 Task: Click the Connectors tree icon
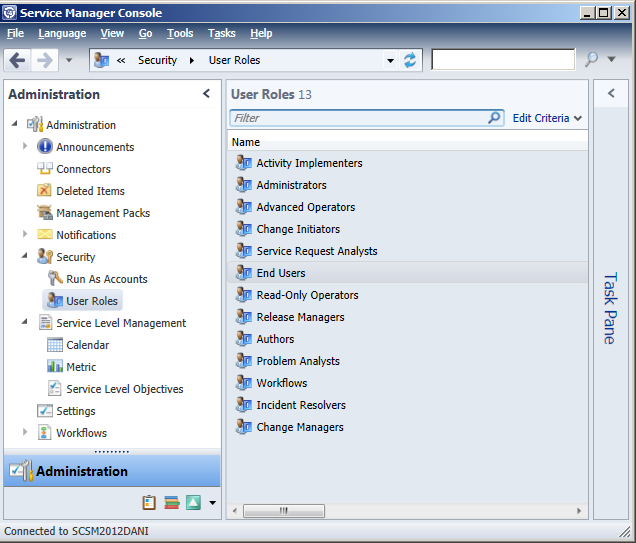coord(45,168)
